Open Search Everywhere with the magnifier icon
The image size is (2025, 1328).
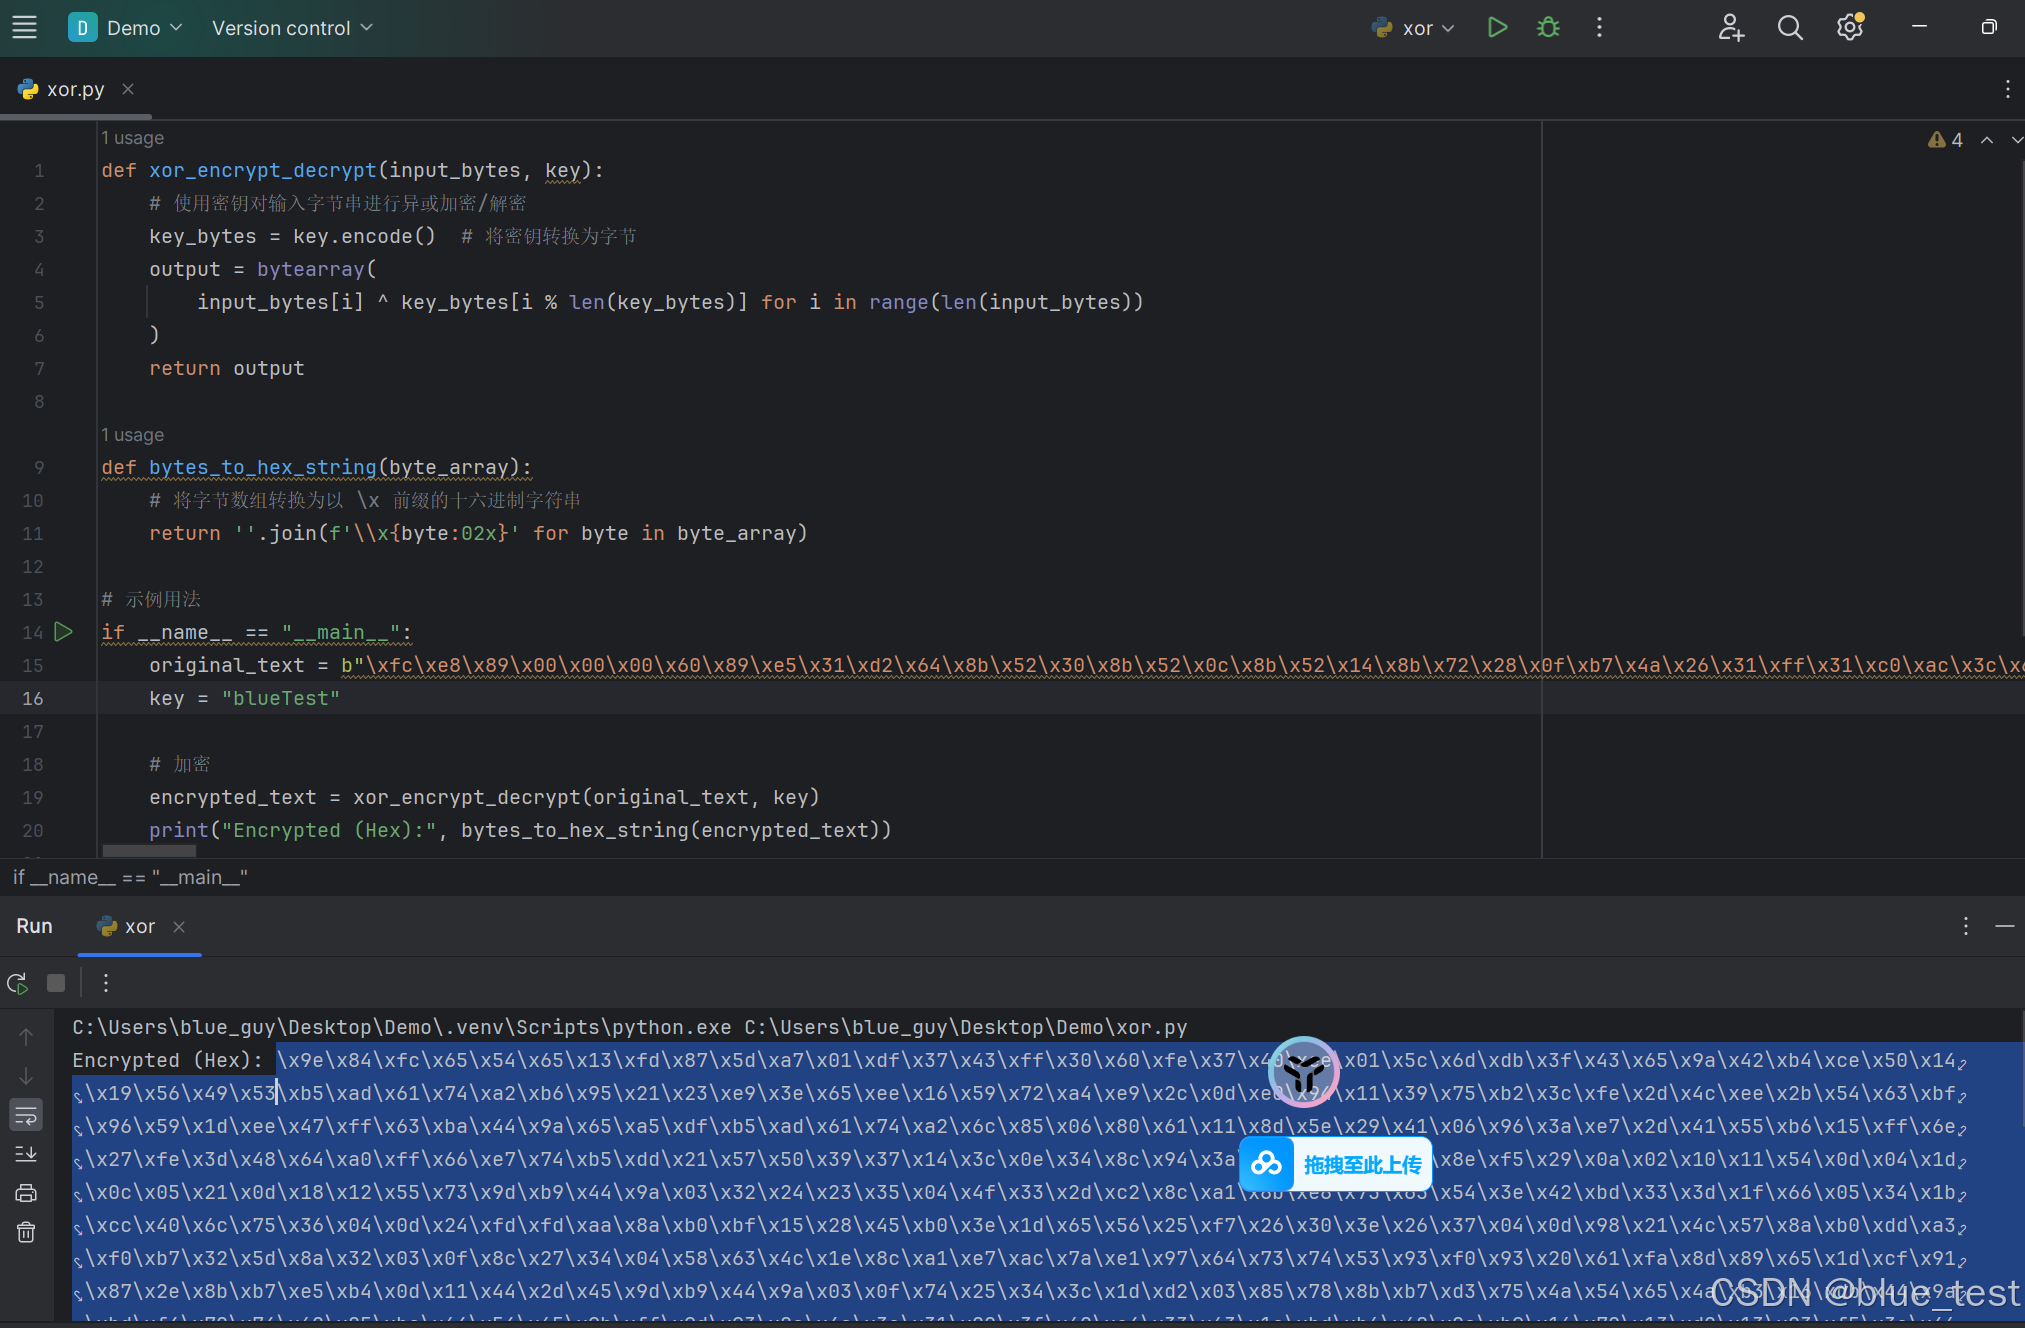(x=1790, y=27)
